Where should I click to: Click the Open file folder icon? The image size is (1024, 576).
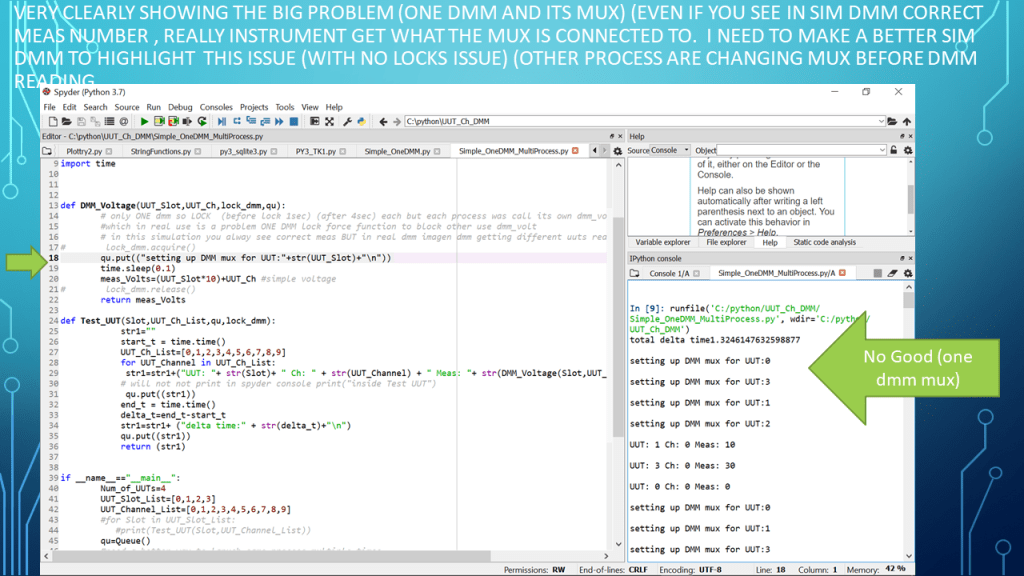pyautogui.click(x=64, y=122)
